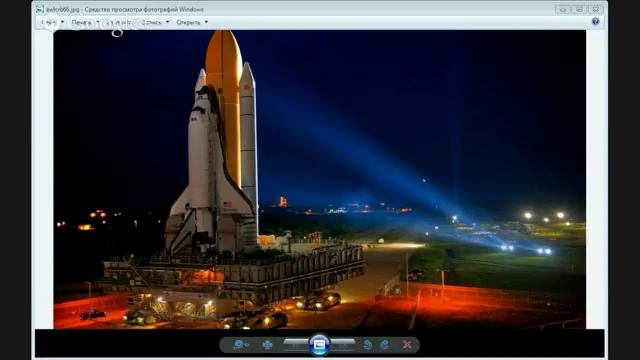Expand the Открыть dropdown arrow
The width and height of the screenshot is (640, 360).
point(206,22)
